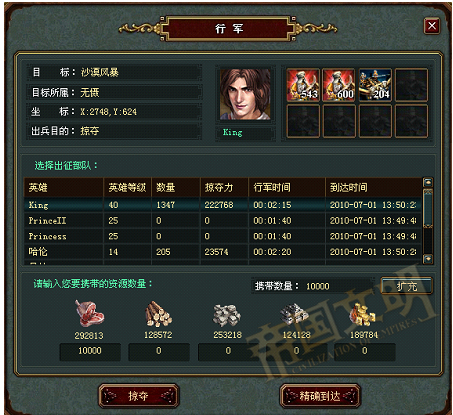Click the 精确到达 precise arrival button

coord(320,396)
